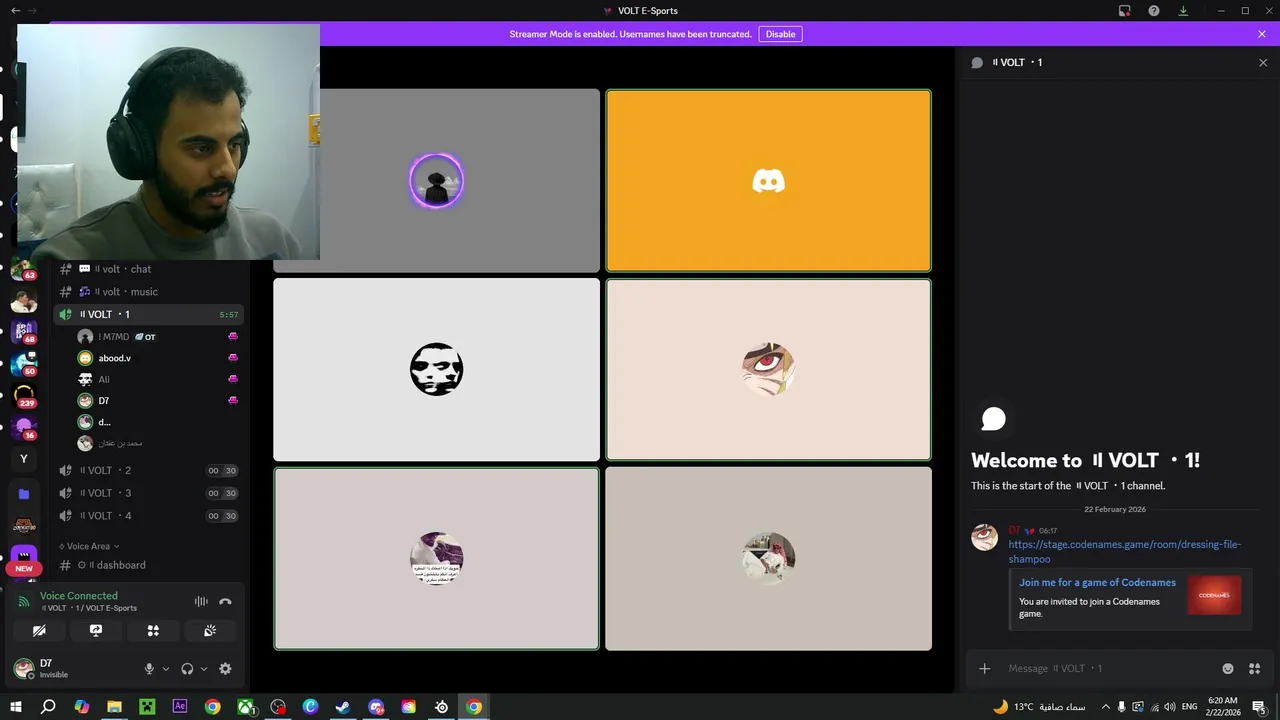Screen dimensions: 1280x720
Task: Open activities launcher in voice panel
Action: 153,631
